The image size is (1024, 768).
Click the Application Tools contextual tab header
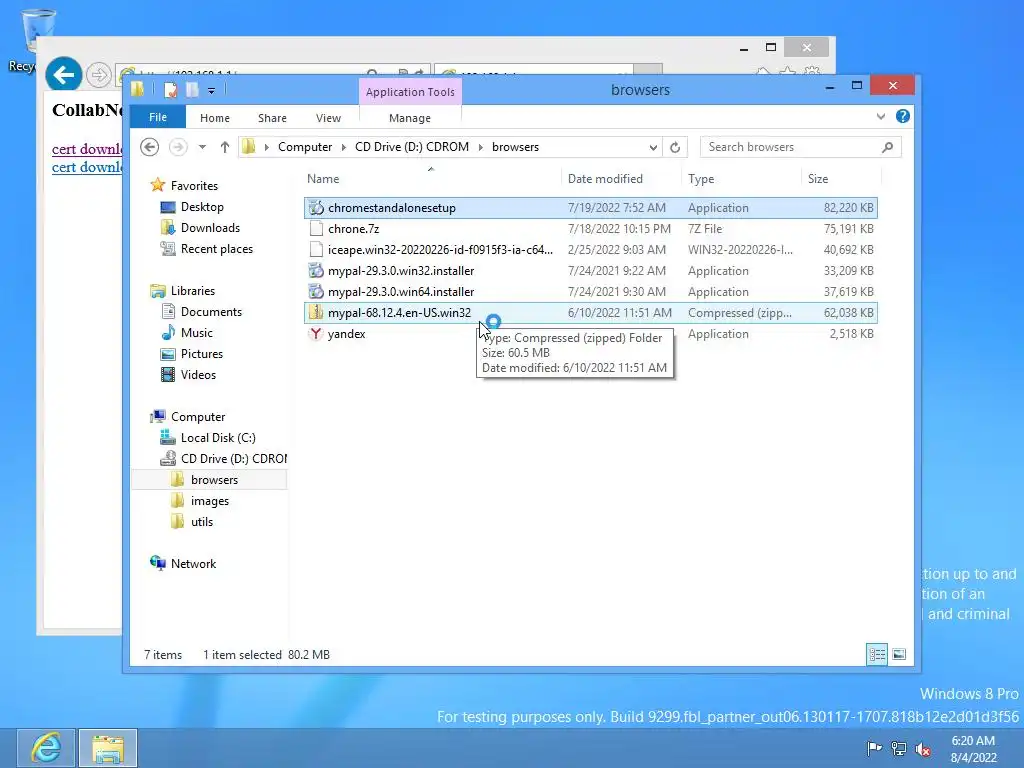(410, 92)
